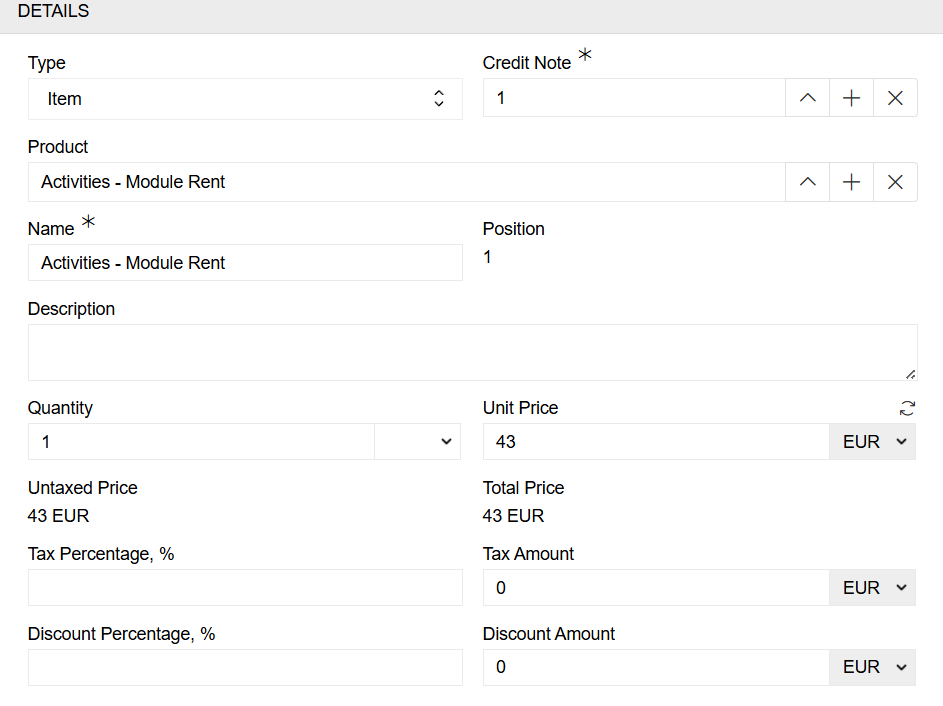
Task: Clear the Product field with X icon
Action: coord(895,182)
